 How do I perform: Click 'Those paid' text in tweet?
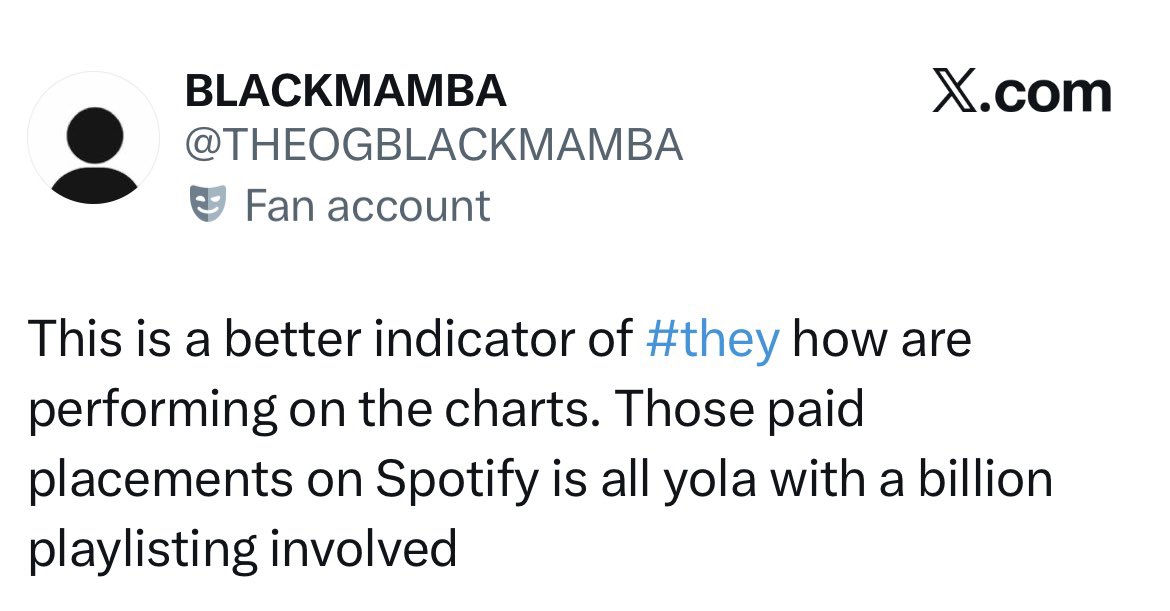click(x=741, y=410)
